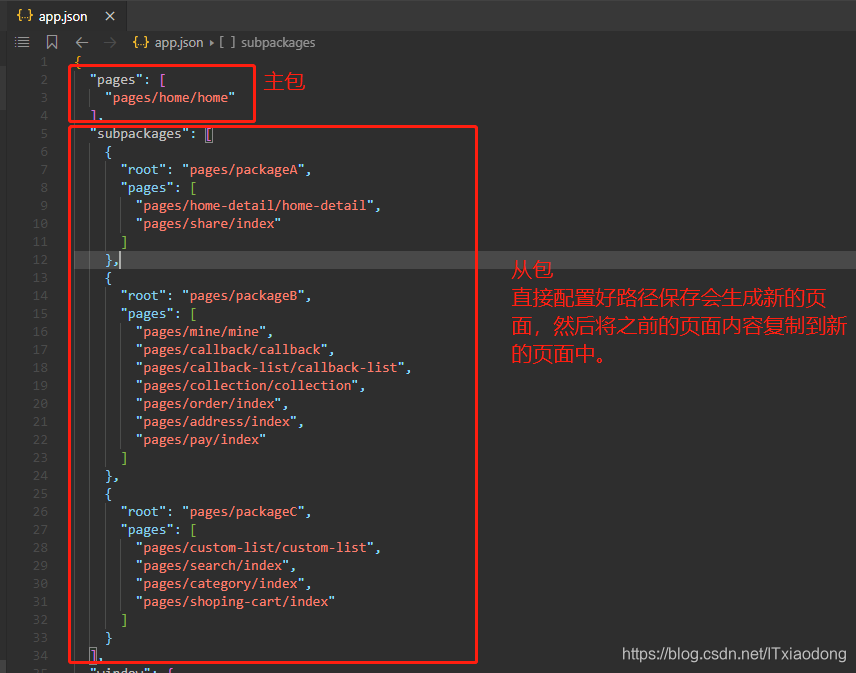
Task: Click the fold gutter beside line 5
Action: click(62, 133)
